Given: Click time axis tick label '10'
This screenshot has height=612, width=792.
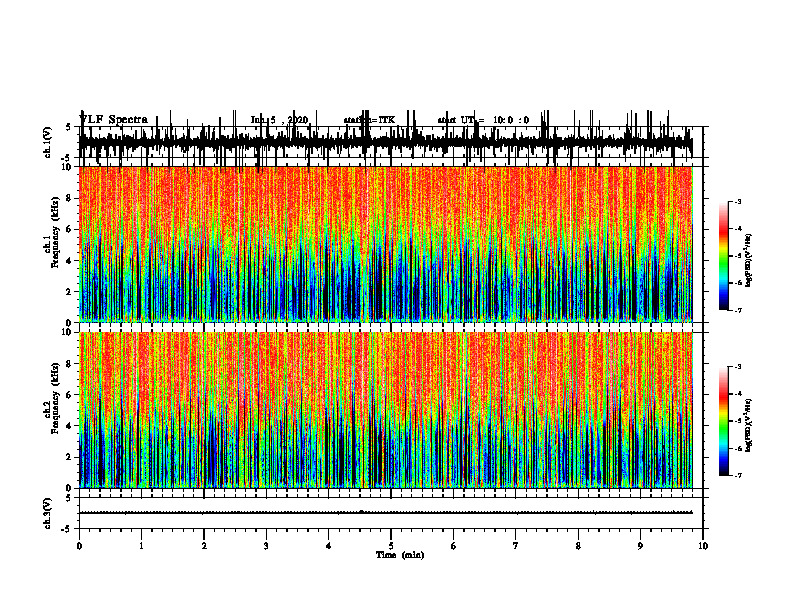Looking at the screenshot, I should coord(703,546).
